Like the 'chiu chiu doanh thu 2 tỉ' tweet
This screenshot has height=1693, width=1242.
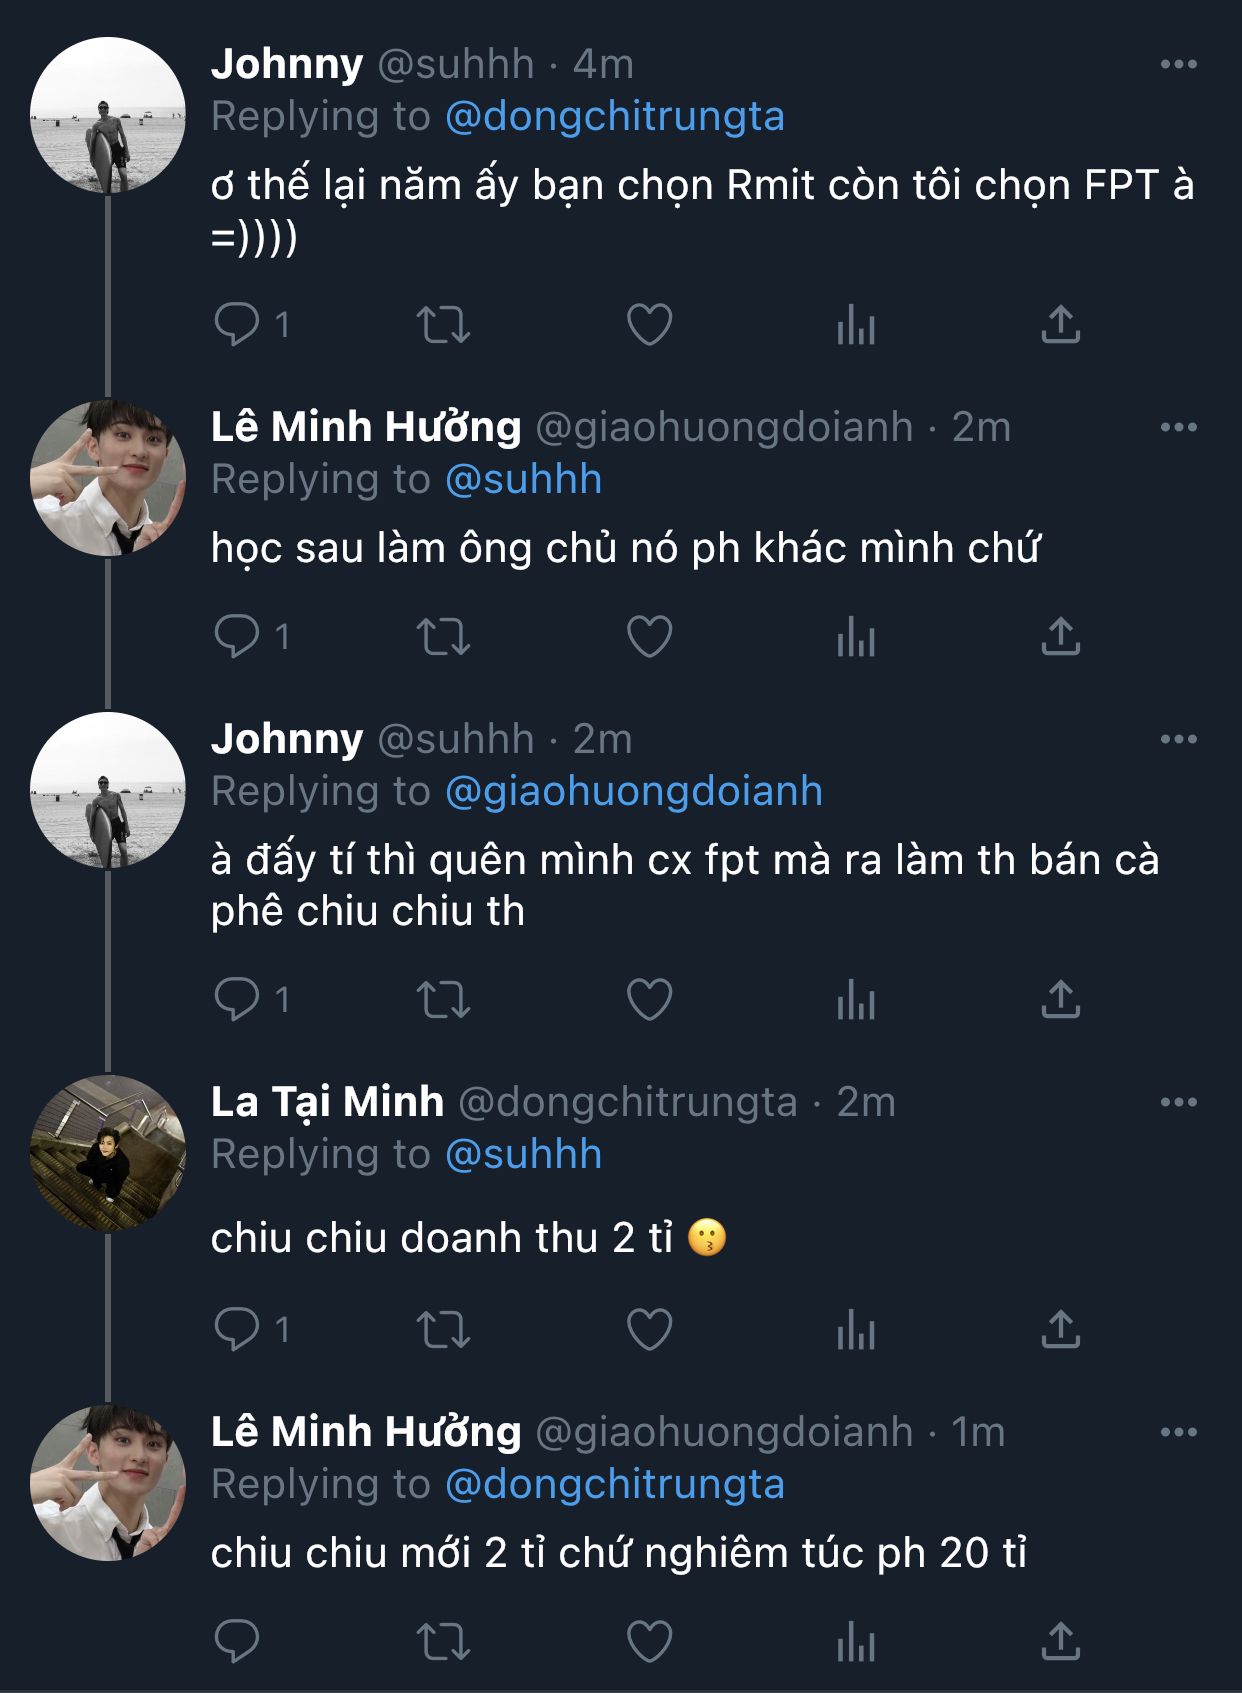tap(649, 1329)
